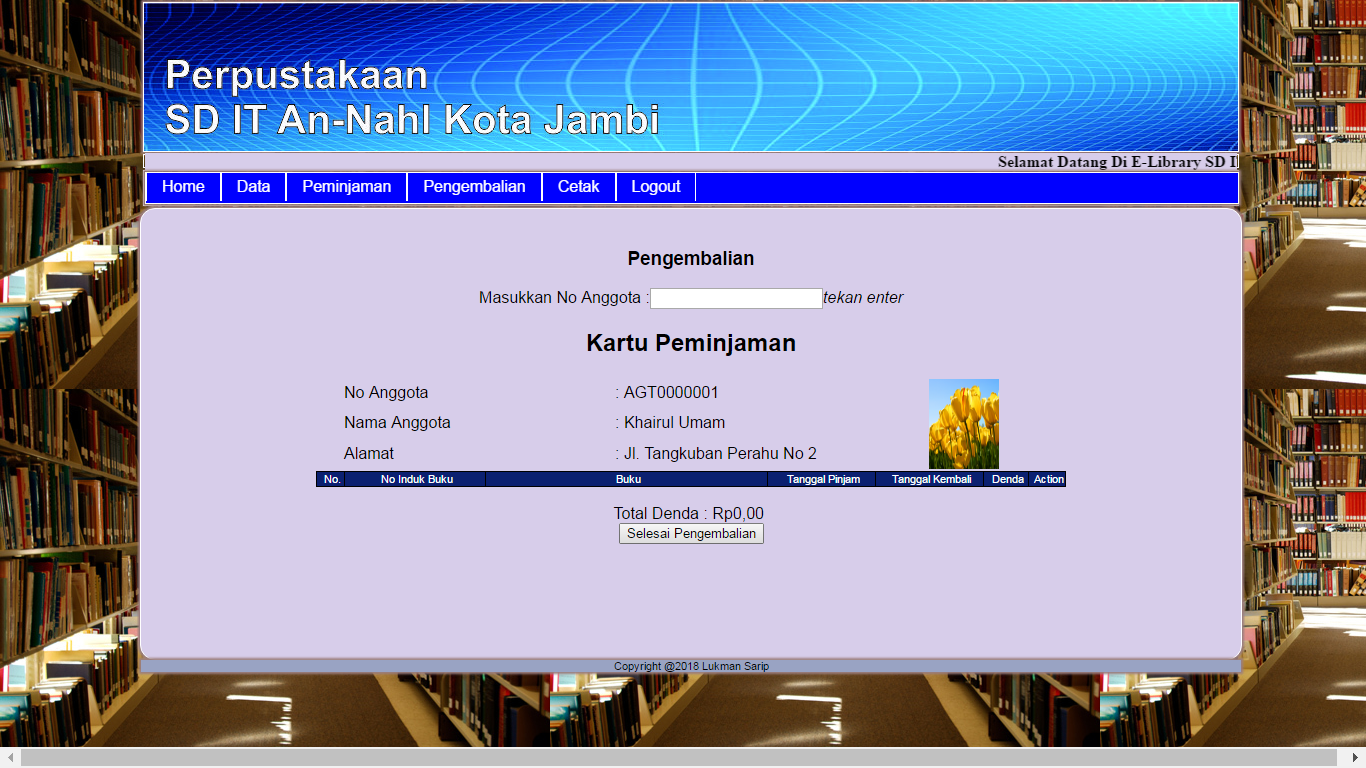Click the horizontal scrollbar left arrow

10,758
